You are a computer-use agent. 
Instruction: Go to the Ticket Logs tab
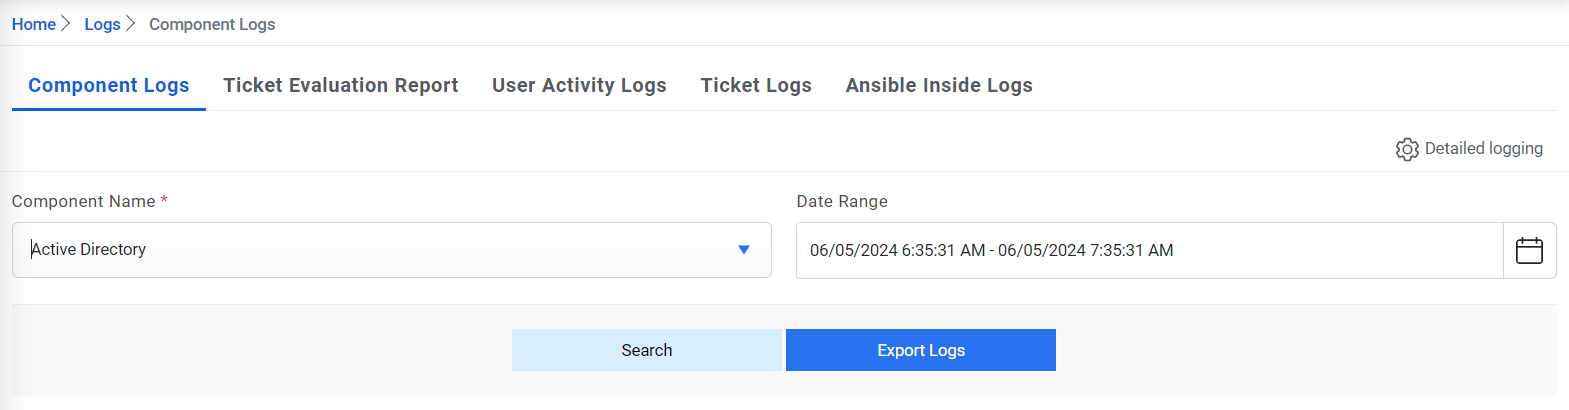[755, 86]
